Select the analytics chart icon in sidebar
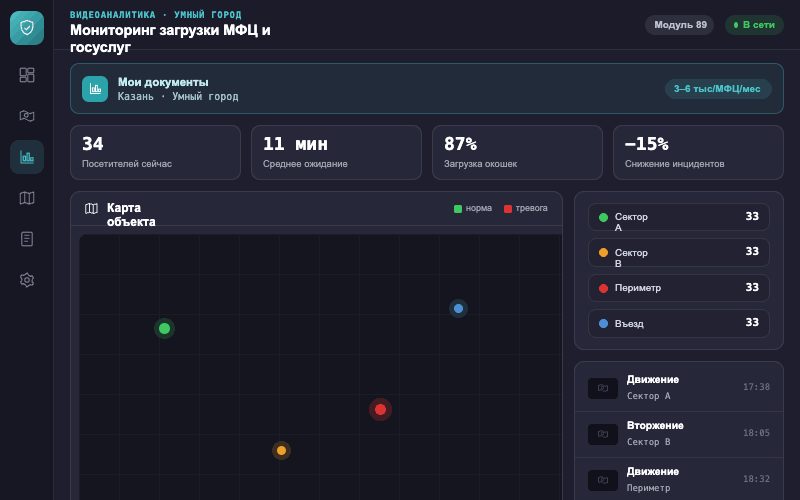Viewport: 800px width, 500px height. (27, 157)
